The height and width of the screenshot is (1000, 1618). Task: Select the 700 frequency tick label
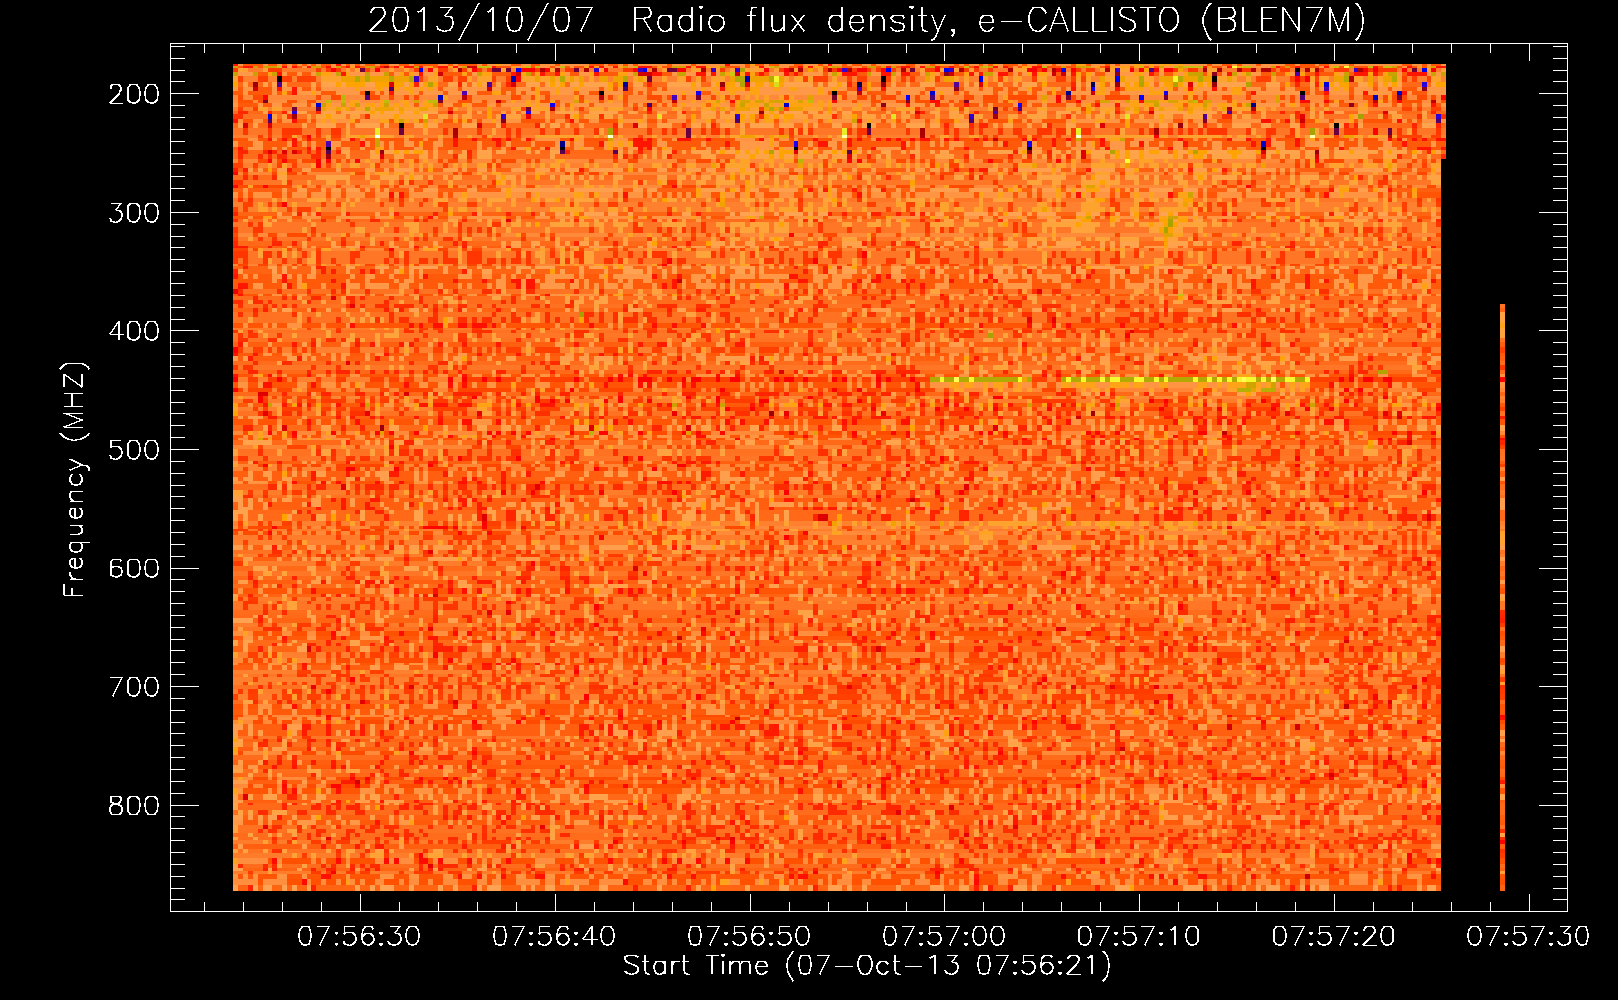tap(134, 687)
